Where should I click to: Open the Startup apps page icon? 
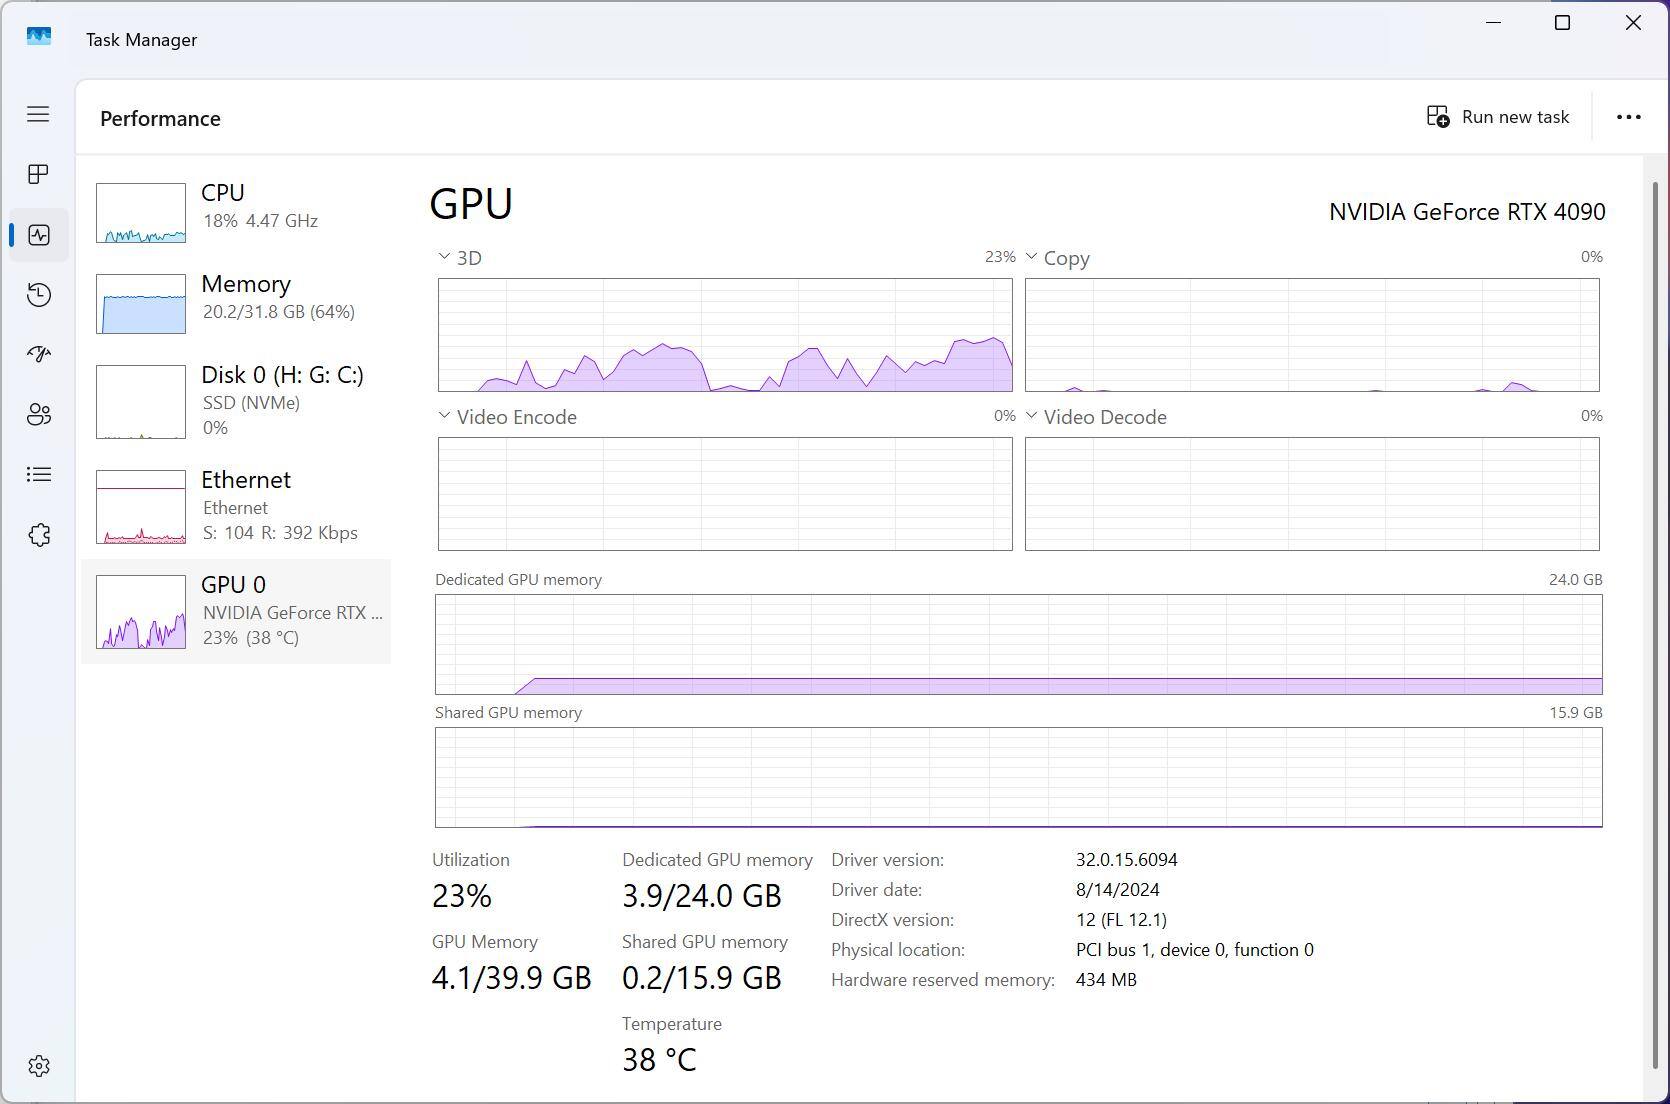pos(38,354)
